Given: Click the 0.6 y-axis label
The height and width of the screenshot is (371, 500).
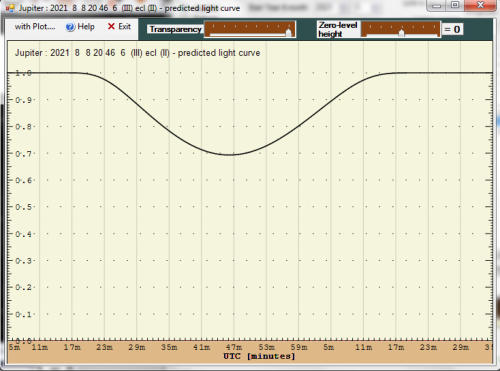Looking at the screenshot, I should point(23,180).
